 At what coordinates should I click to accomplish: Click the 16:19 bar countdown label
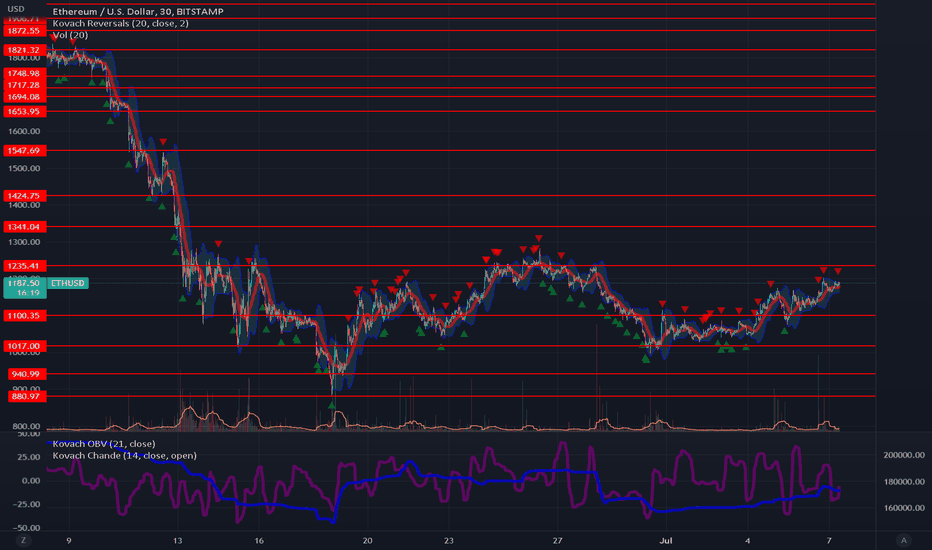[28, 293]
